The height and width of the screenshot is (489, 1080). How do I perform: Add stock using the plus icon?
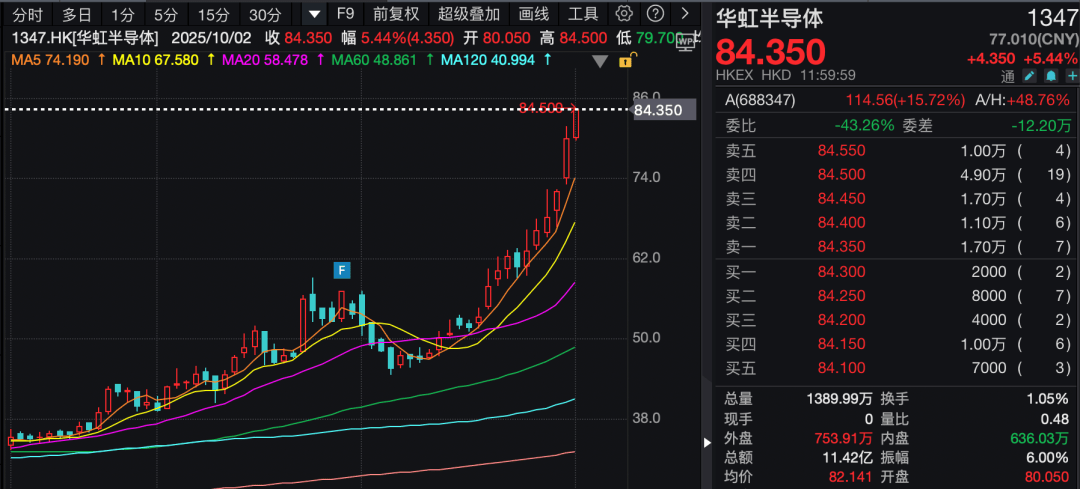point(1070,76)
